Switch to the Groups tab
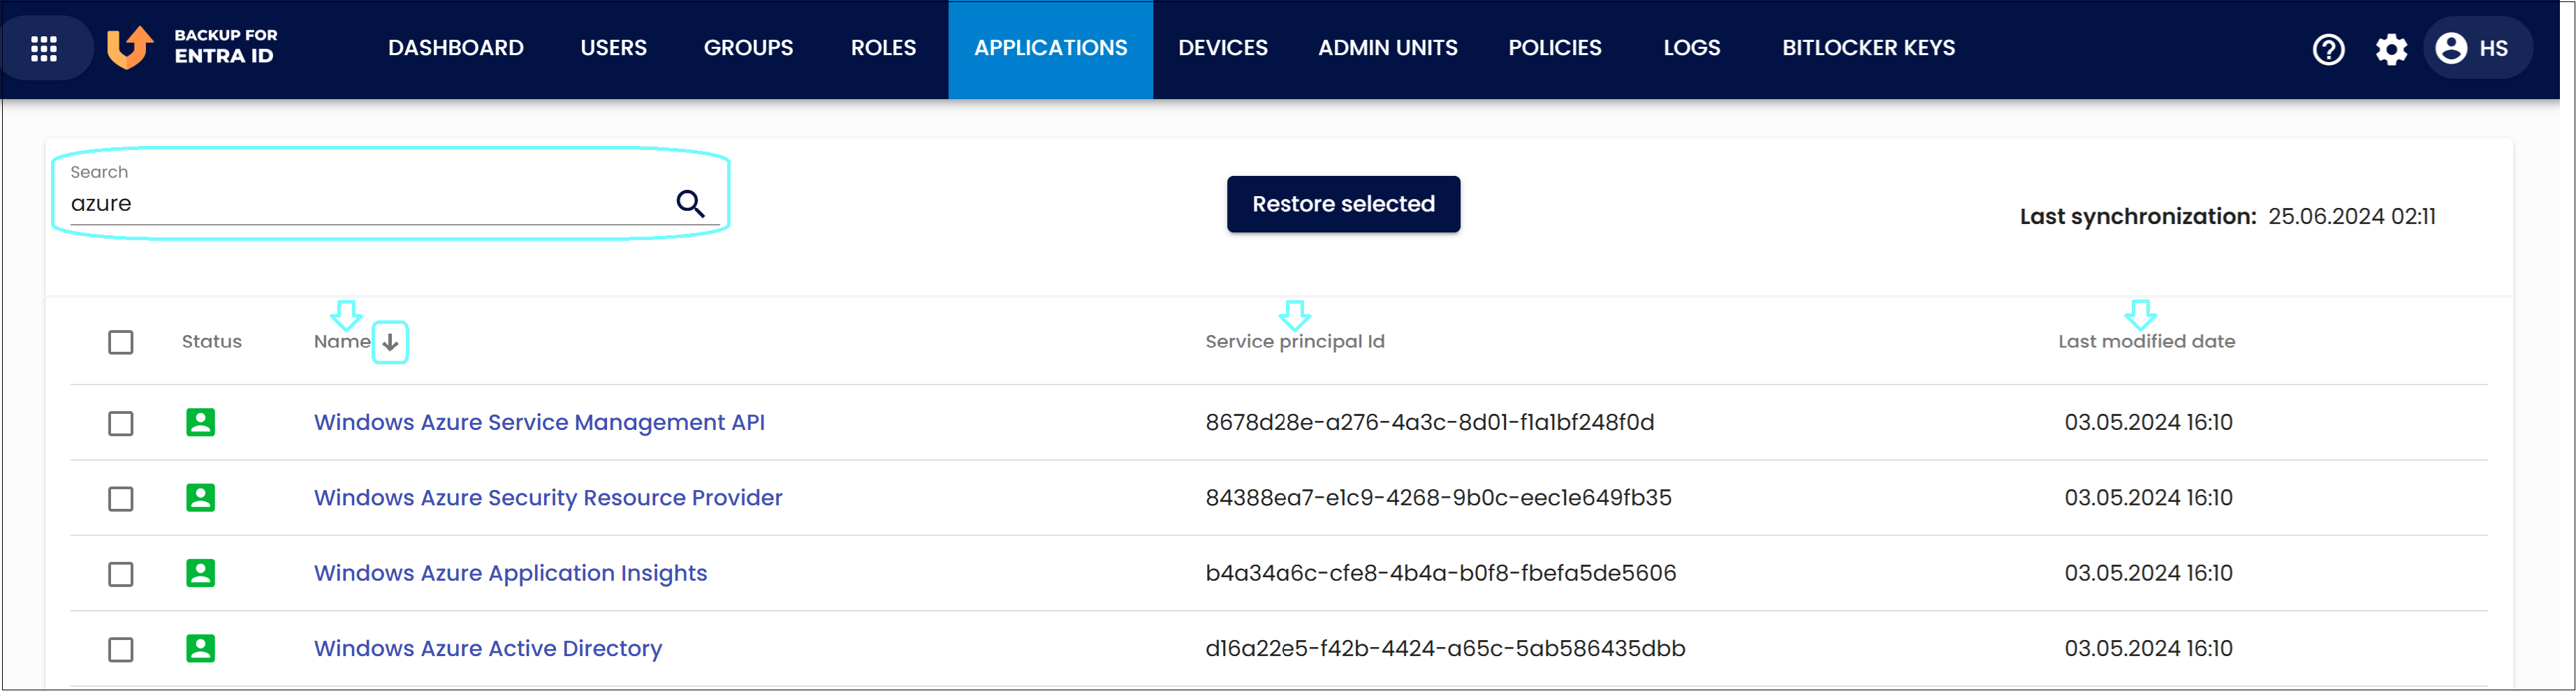This screenshot has width=2576, height=691. click(748, 48)
